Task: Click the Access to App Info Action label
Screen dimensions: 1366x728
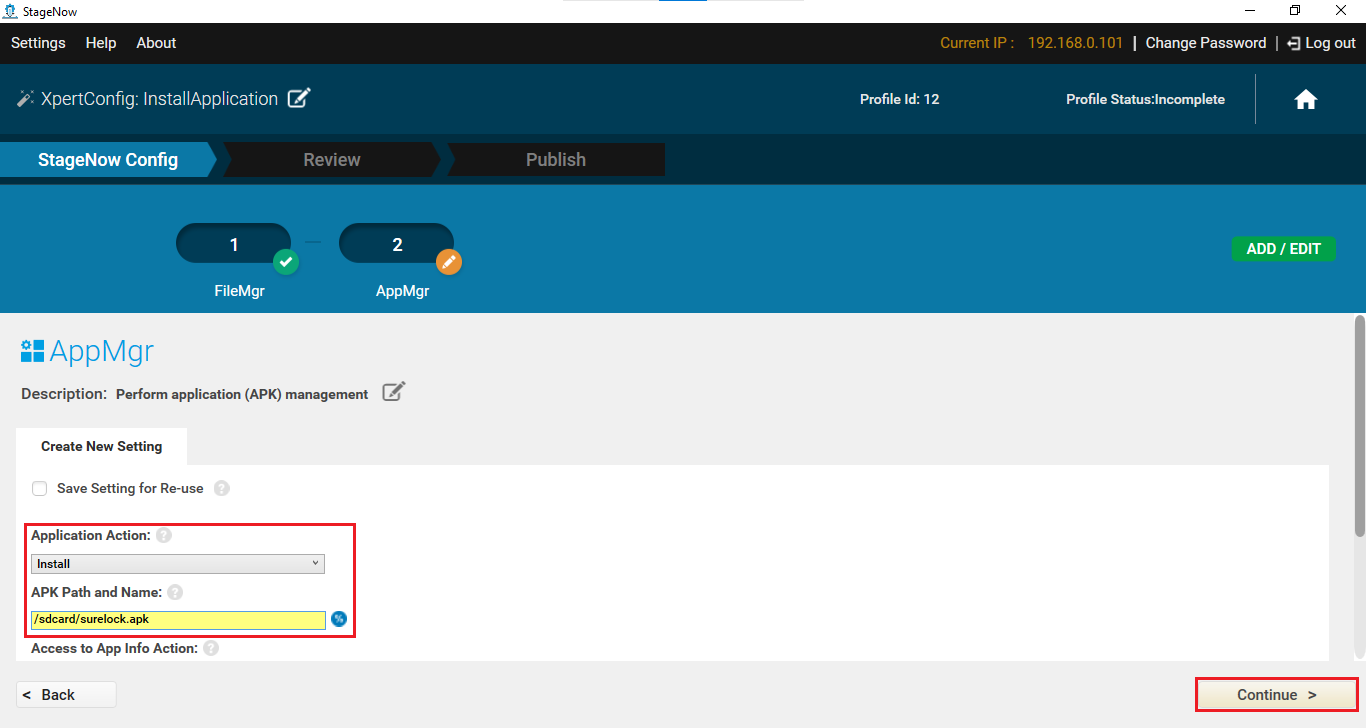Action: 114,648
